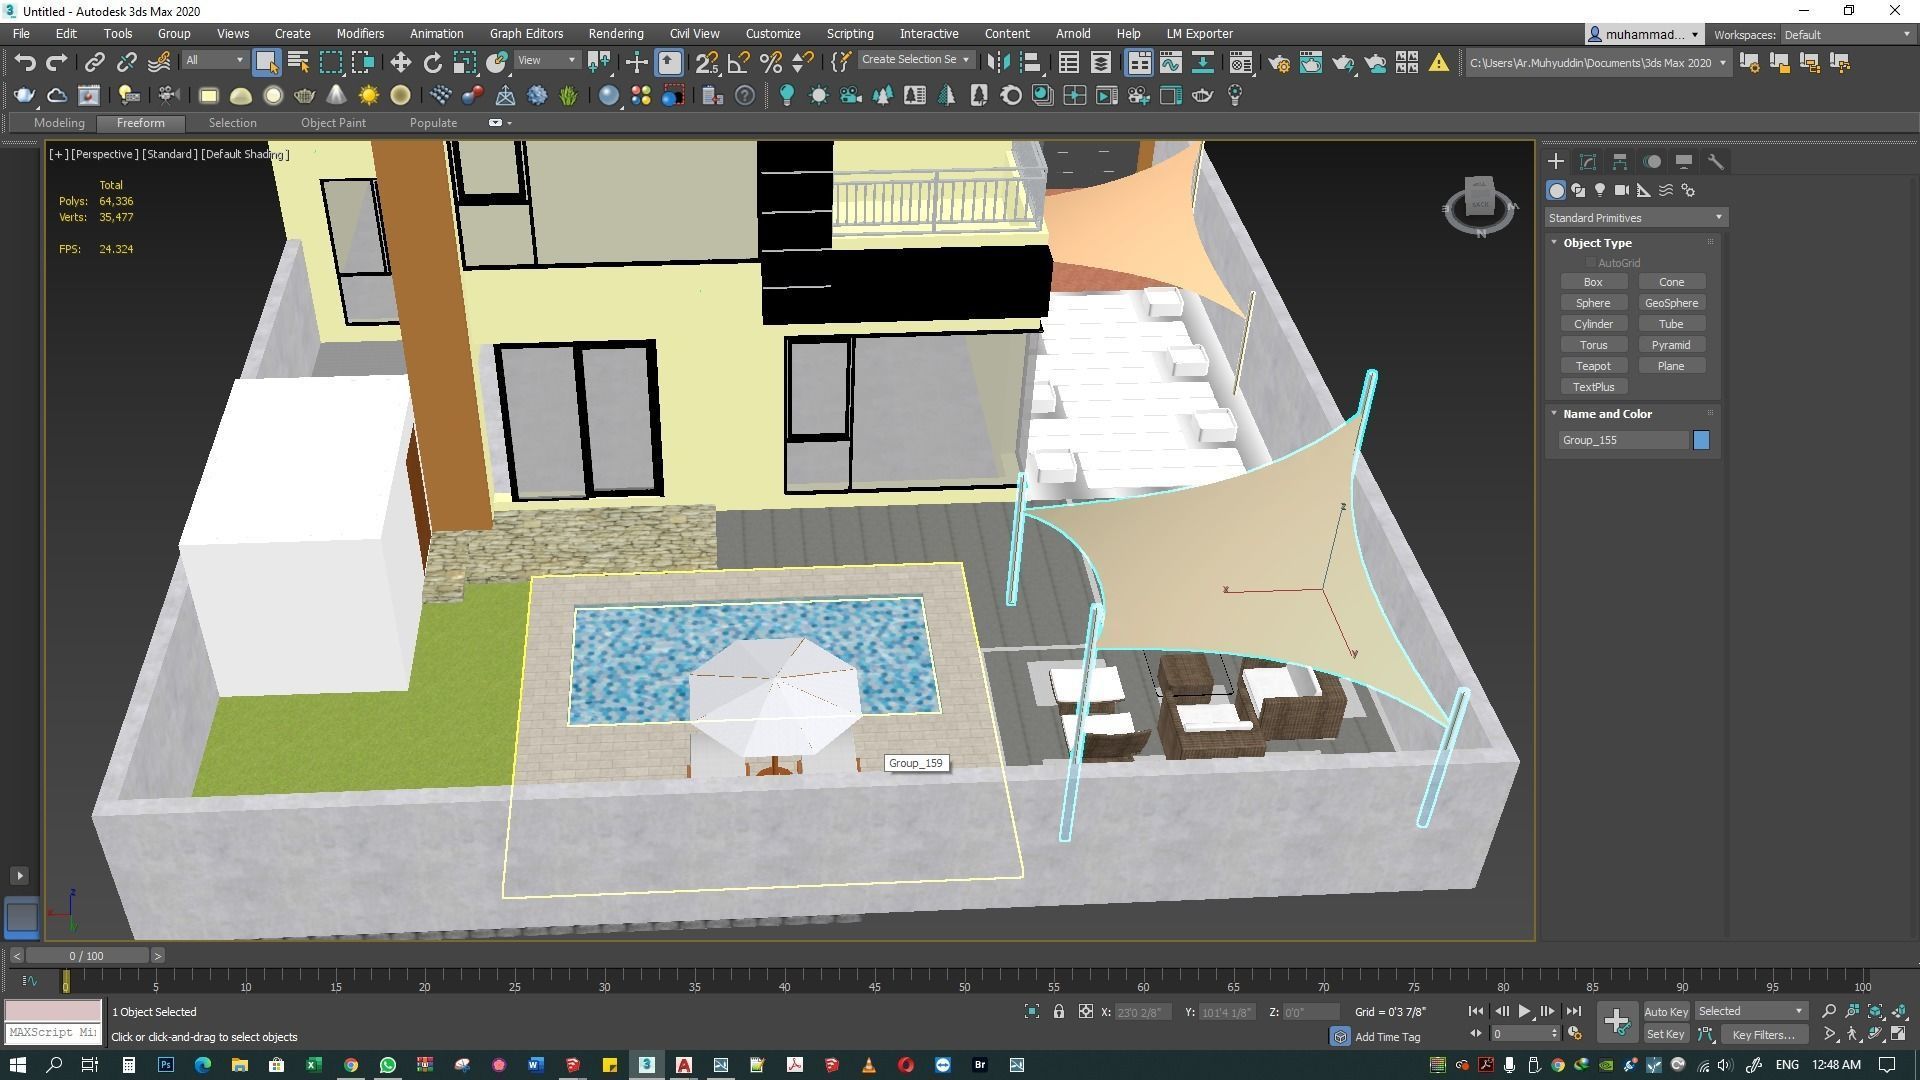Select the Move tool in toolbar
Viewport: 1920px width, 1080px height.
coord(400,62)
